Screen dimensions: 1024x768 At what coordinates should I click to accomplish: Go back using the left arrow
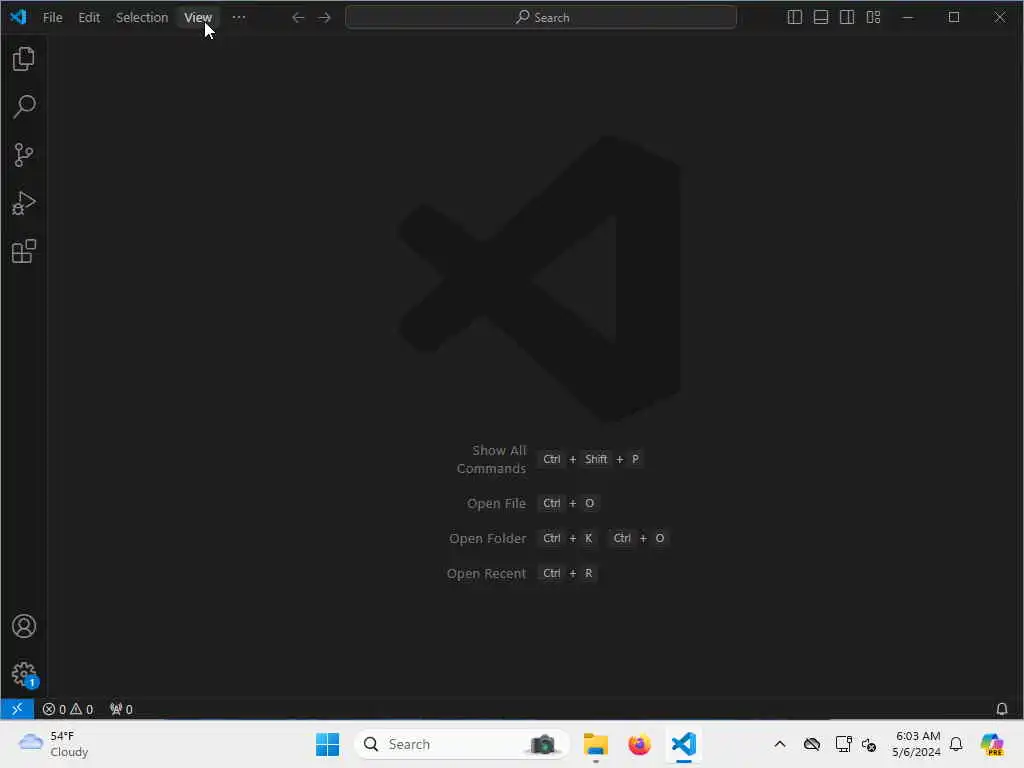coord(298,18)
